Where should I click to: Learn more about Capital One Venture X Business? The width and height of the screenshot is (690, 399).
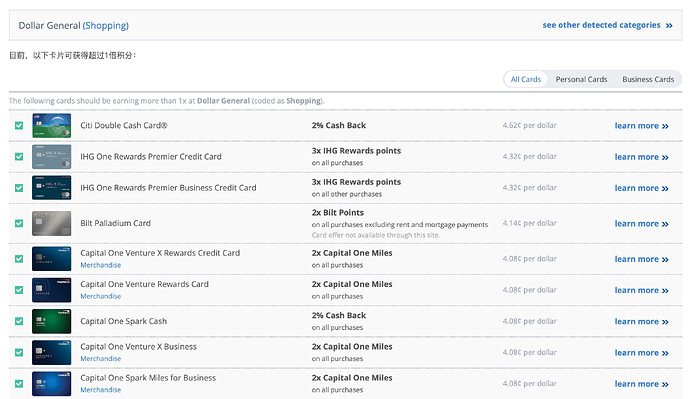click(x=642, y=353)
